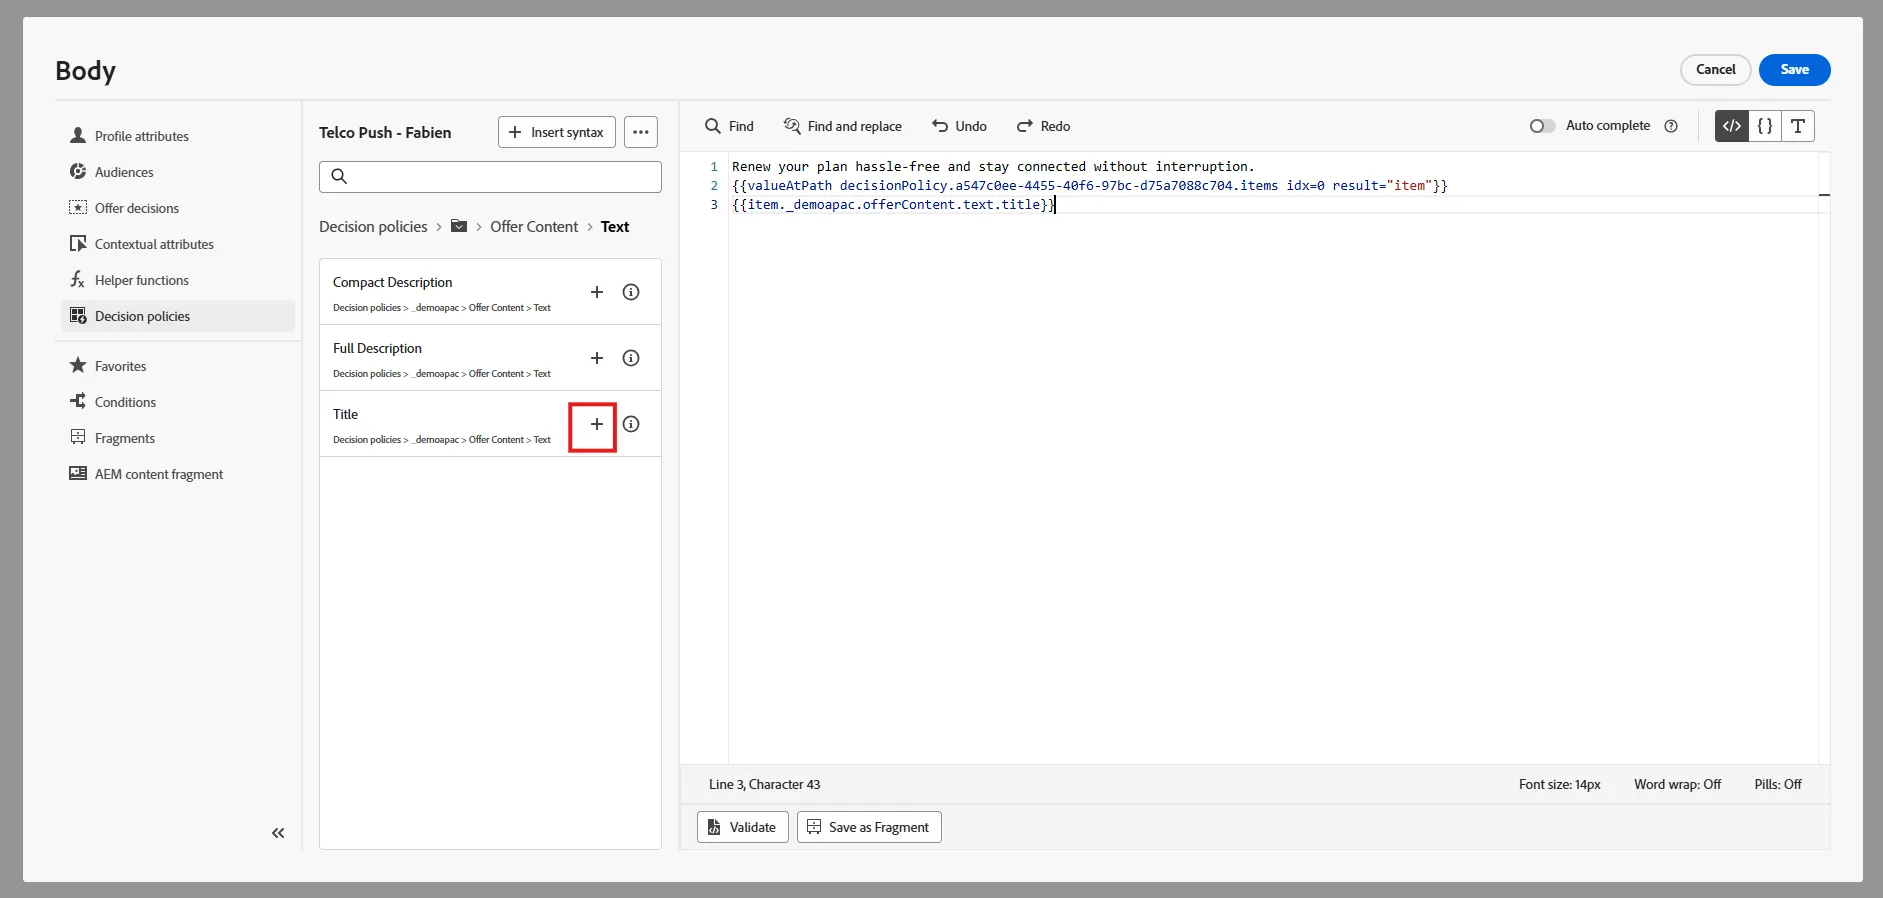Switch to plain text view mode

click(x=1798, y=126)
